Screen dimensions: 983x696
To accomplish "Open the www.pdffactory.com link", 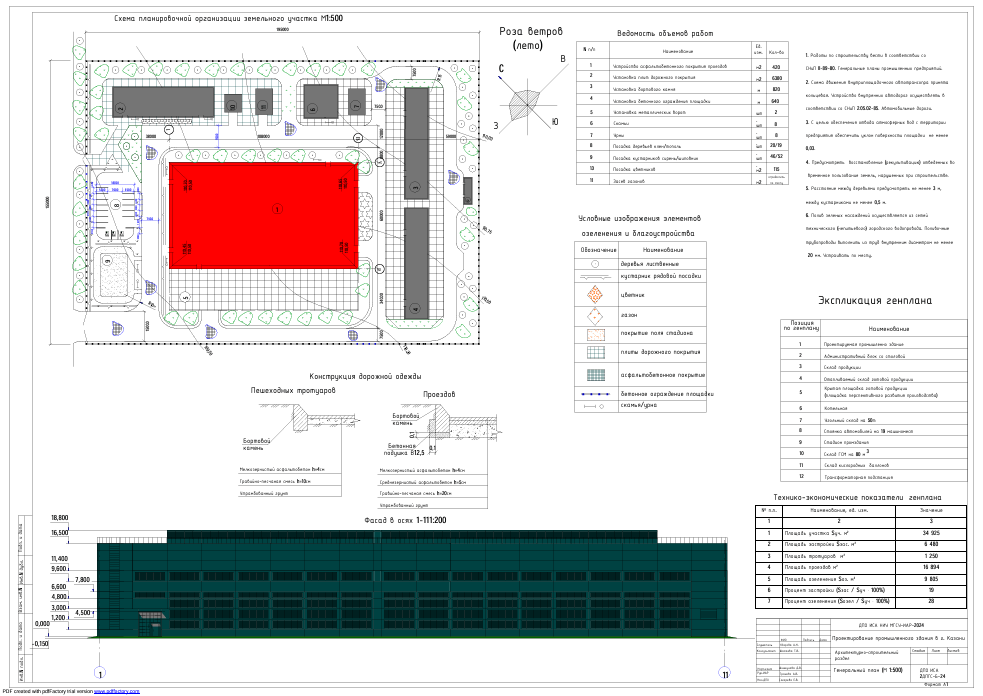I will point(117,691).
